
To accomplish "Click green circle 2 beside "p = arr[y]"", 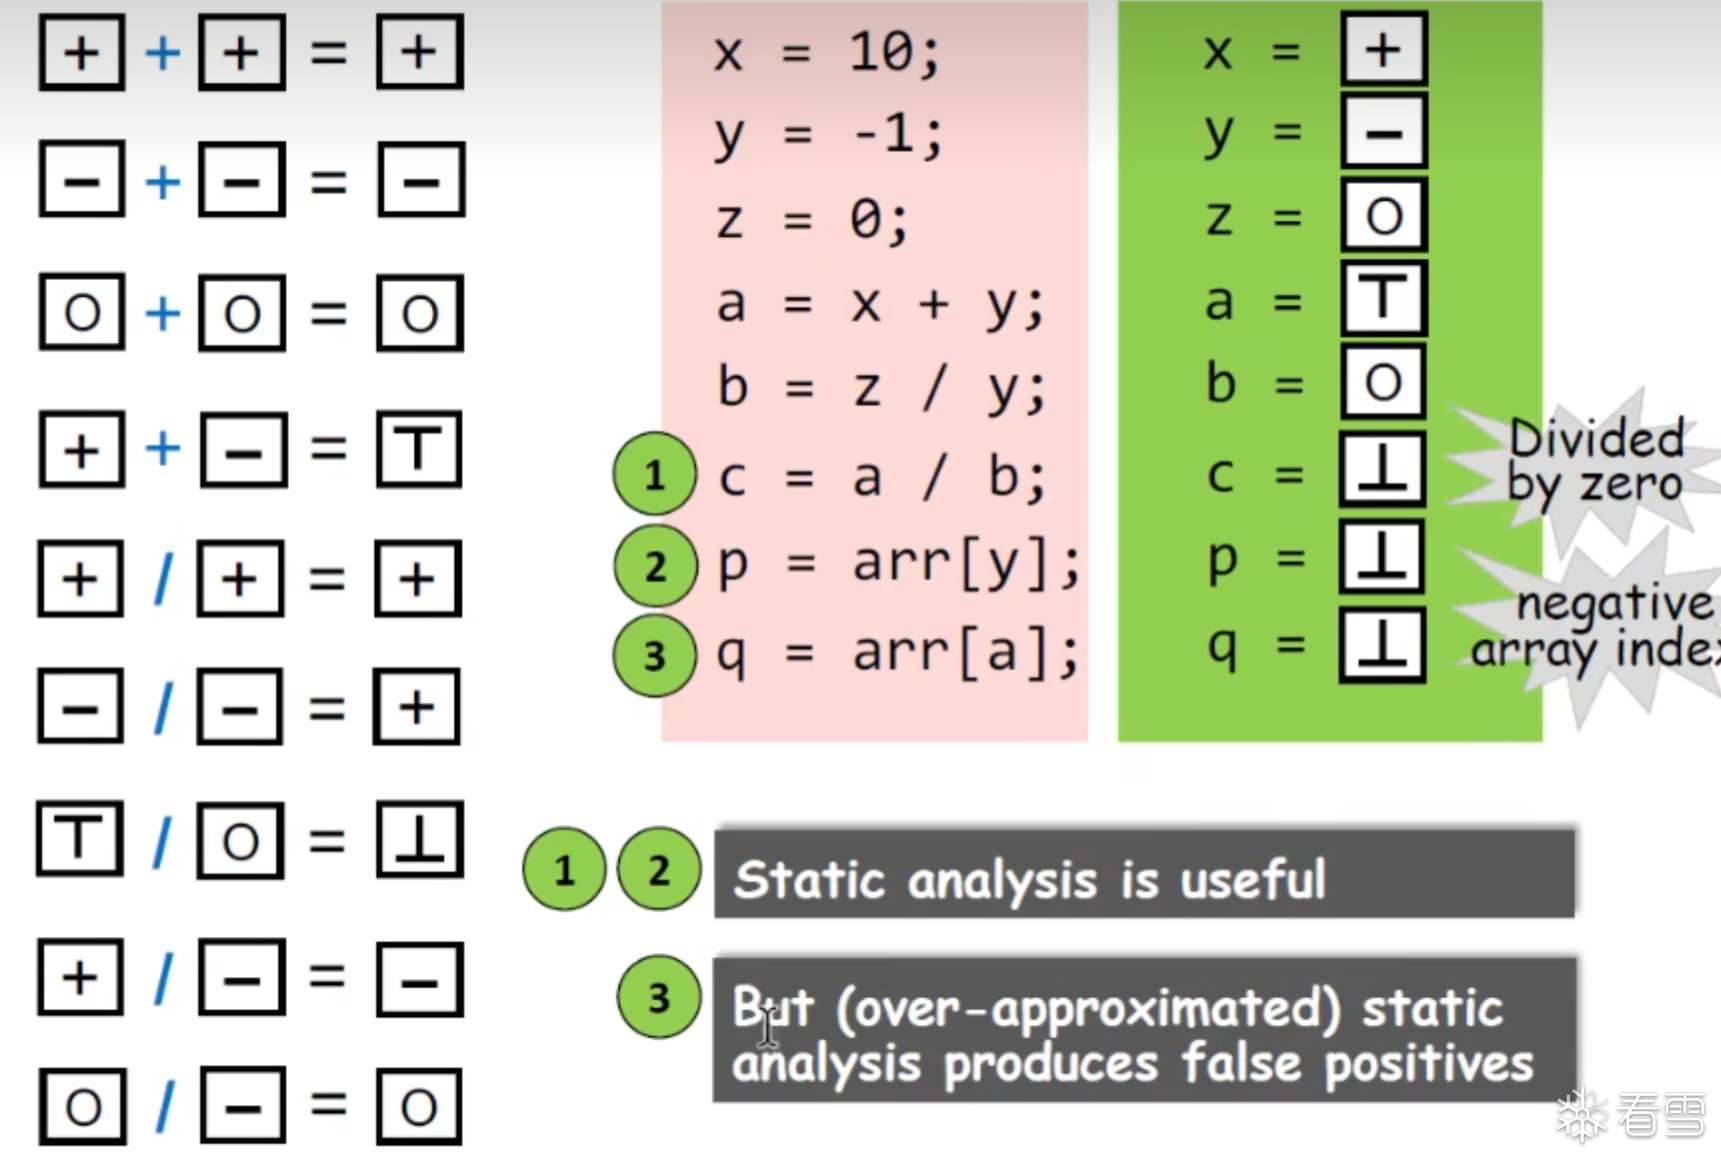I will [655, 566].
